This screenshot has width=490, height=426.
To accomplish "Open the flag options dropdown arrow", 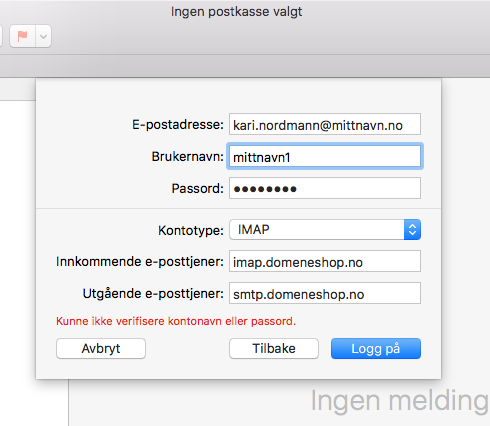I will [x=43, y=36].
